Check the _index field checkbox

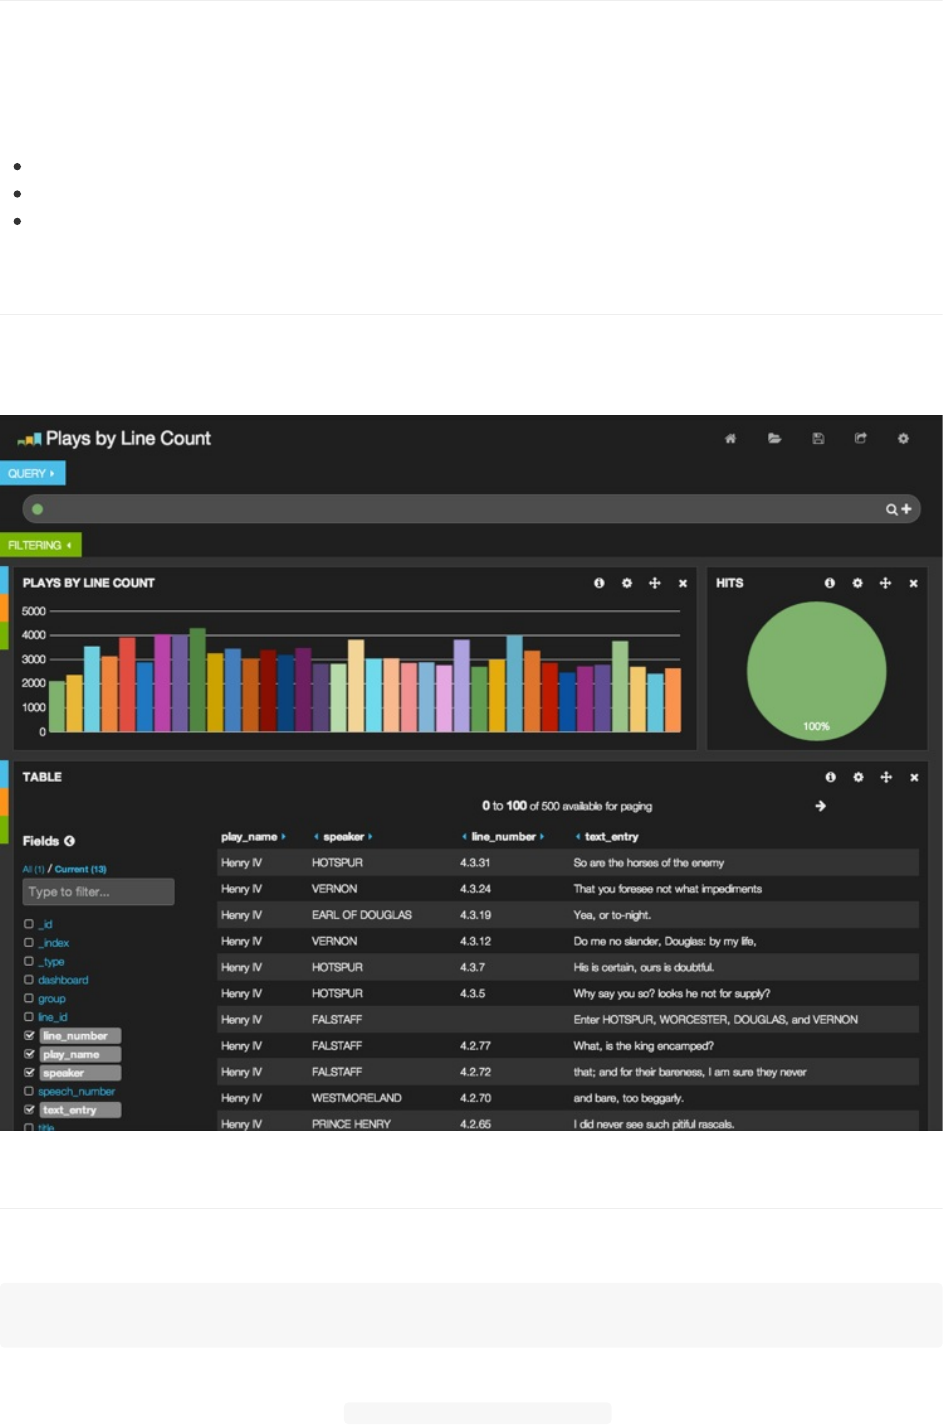tap(29, 942)
